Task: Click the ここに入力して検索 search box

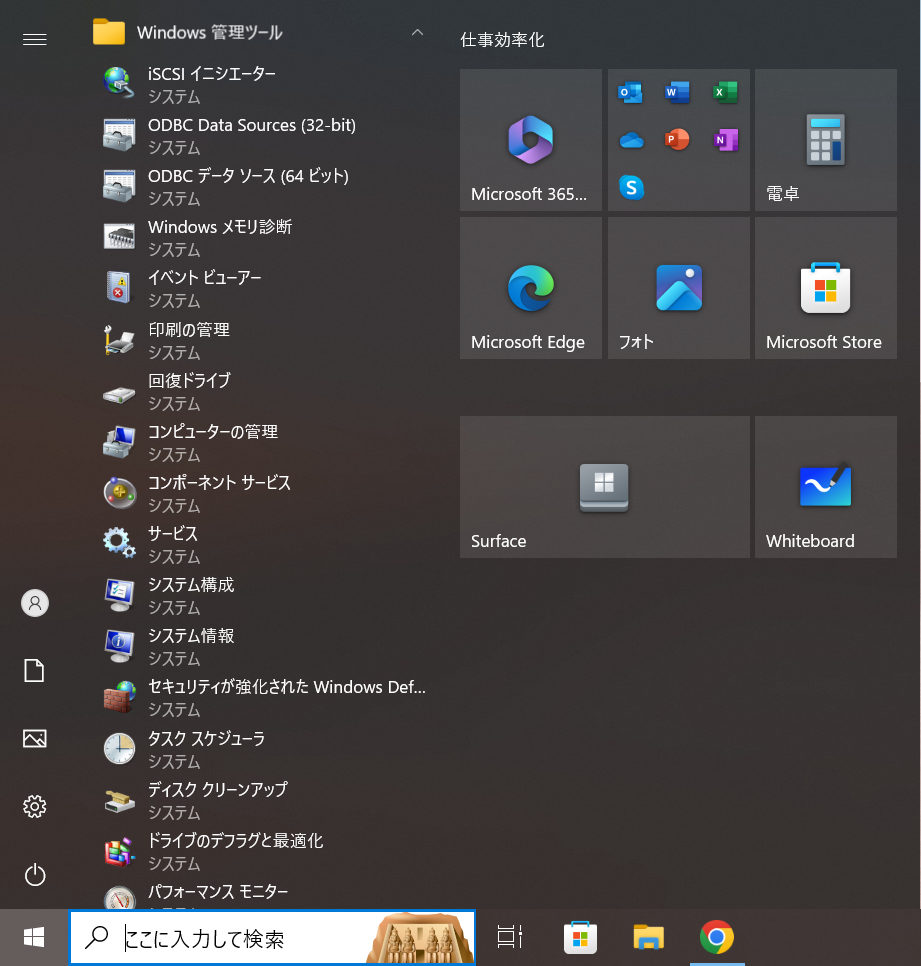Action: [272, 938]
